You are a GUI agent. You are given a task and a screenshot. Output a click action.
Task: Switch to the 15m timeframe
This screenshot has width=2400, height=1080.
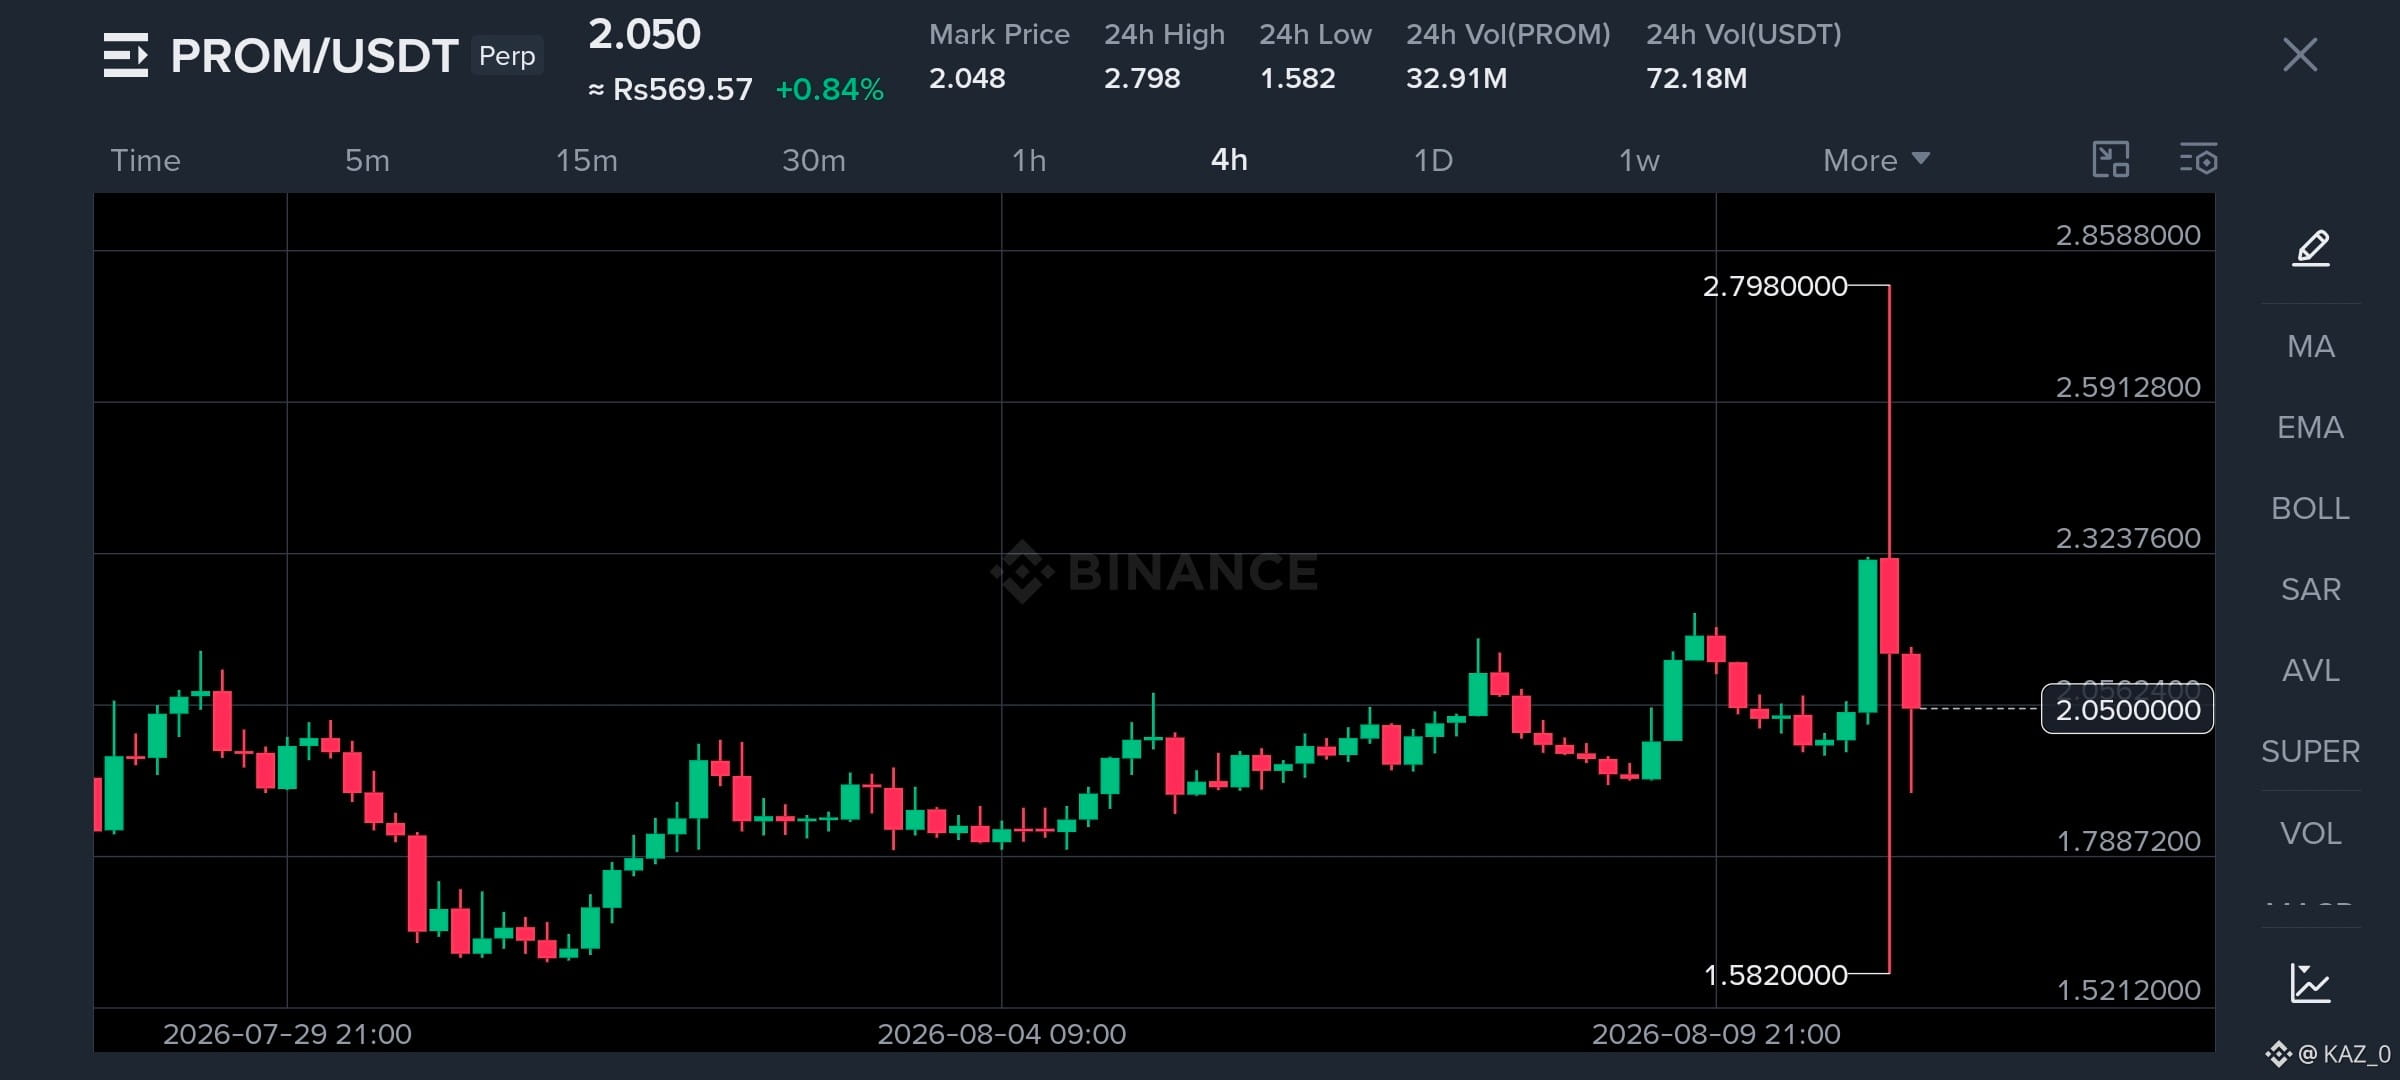pos(587,160)
